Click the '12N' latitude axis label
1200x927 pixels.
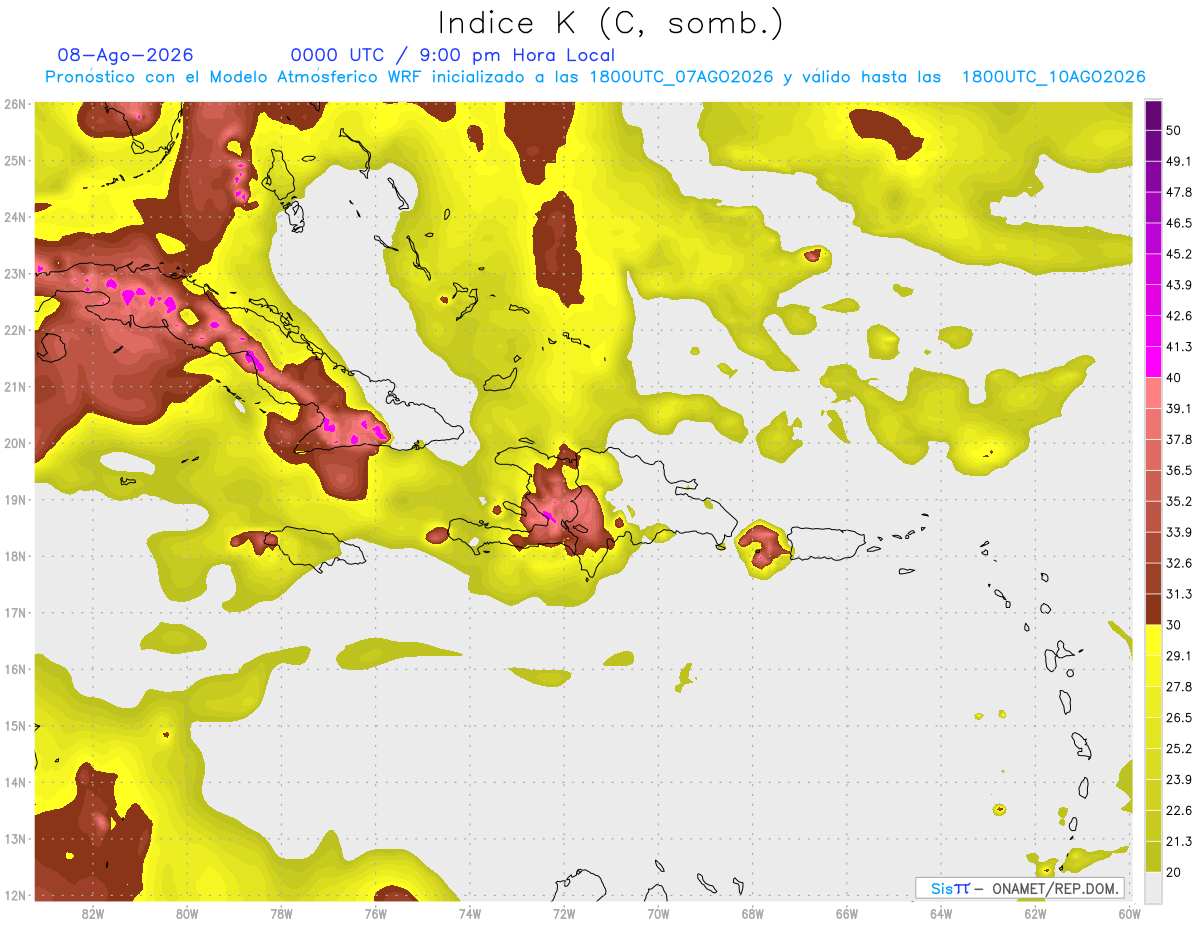[x=14, y=895]
